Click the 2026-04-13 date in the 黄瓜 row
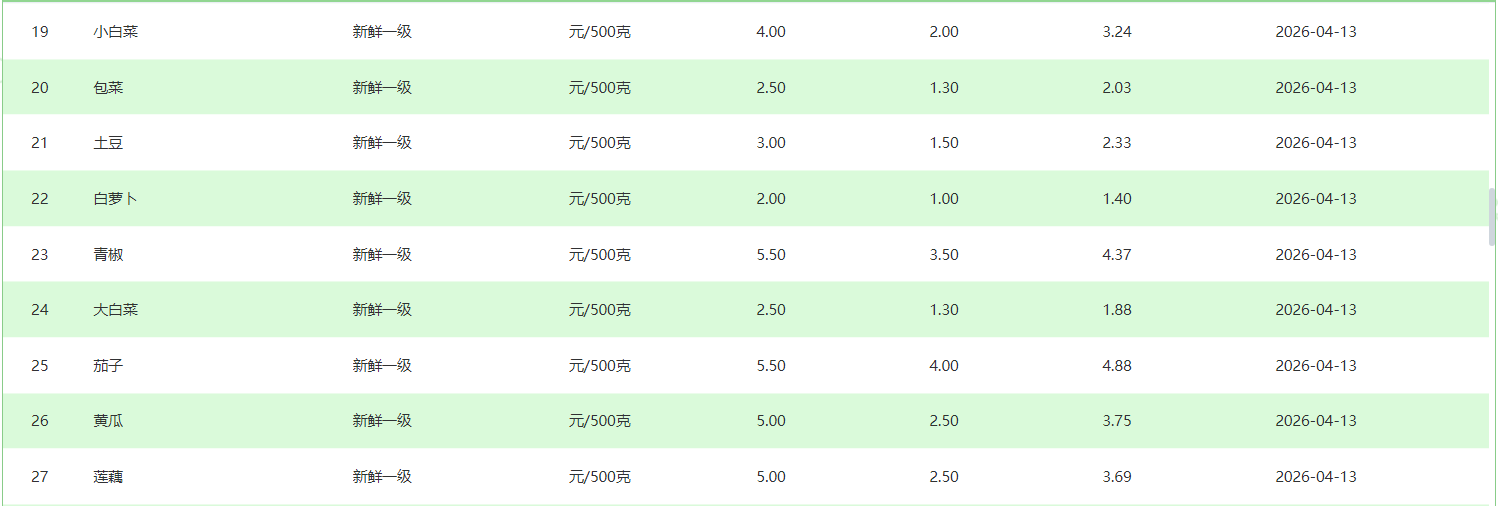1498x506 pixels. point(1316,421)
